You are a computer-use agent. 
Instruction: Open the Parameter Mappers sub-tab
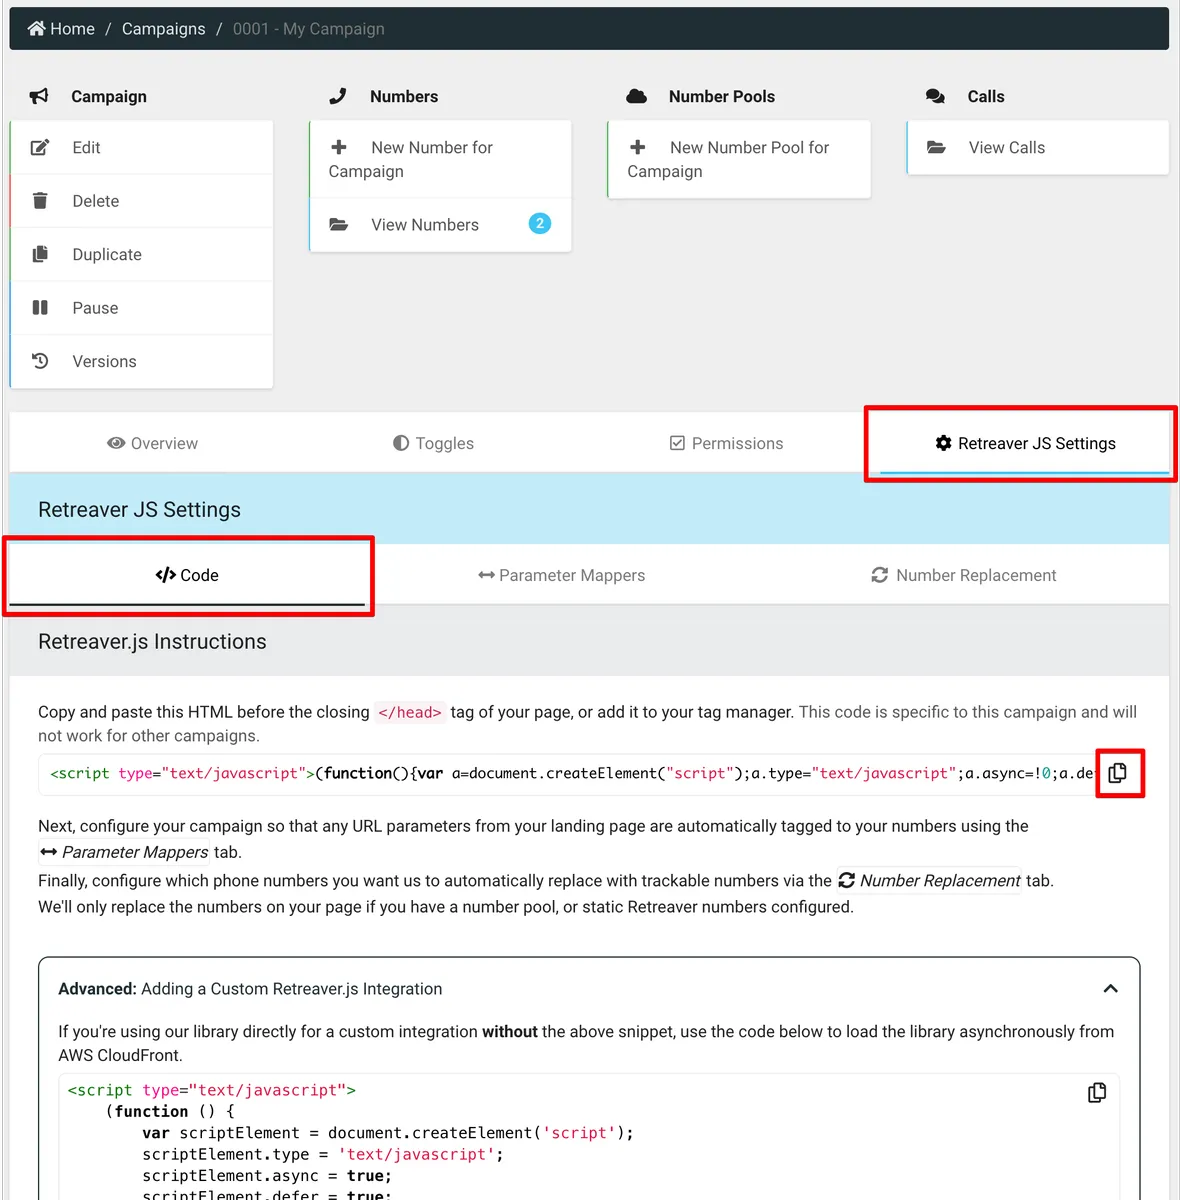(x=561, y=575)
